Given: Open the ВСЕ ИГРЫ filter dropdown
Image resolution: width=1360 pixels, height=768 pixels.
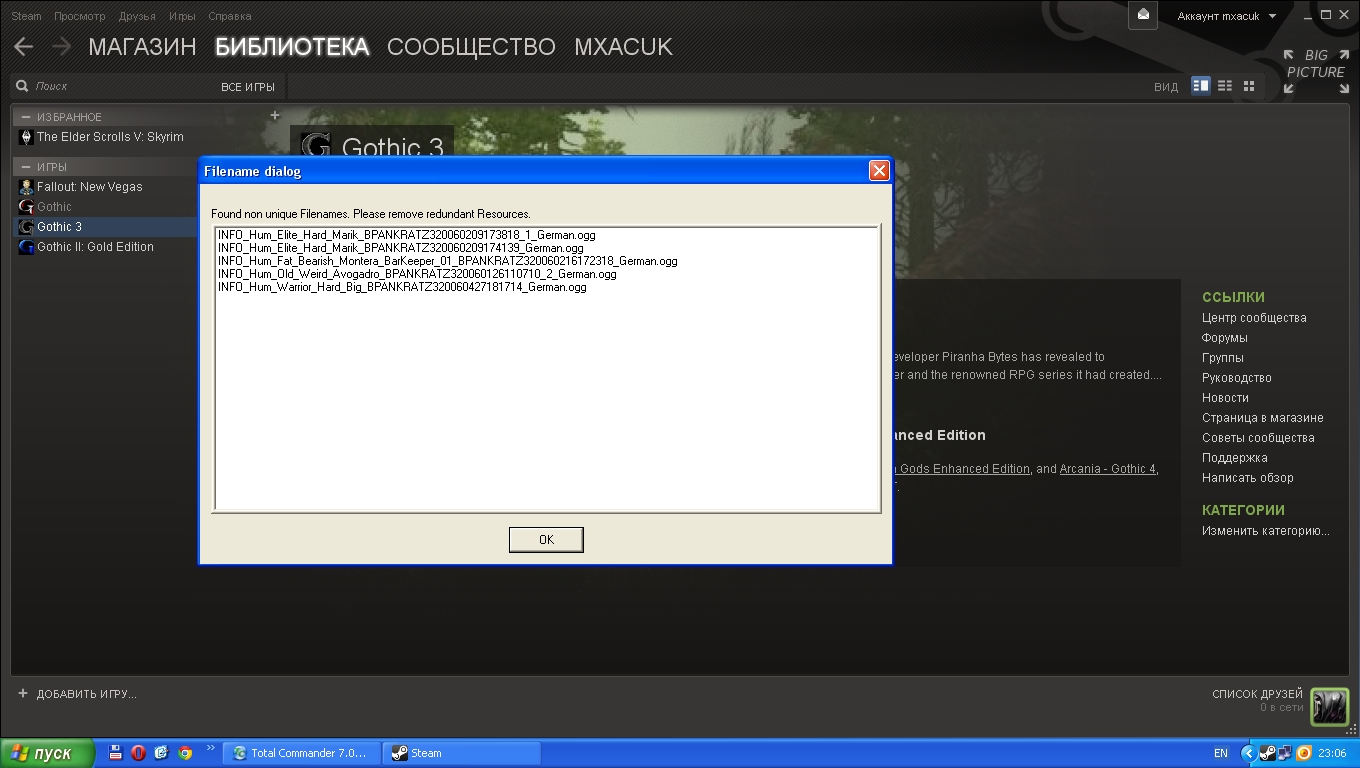Looking at the screenshot, I should click(x=248, y=87).
